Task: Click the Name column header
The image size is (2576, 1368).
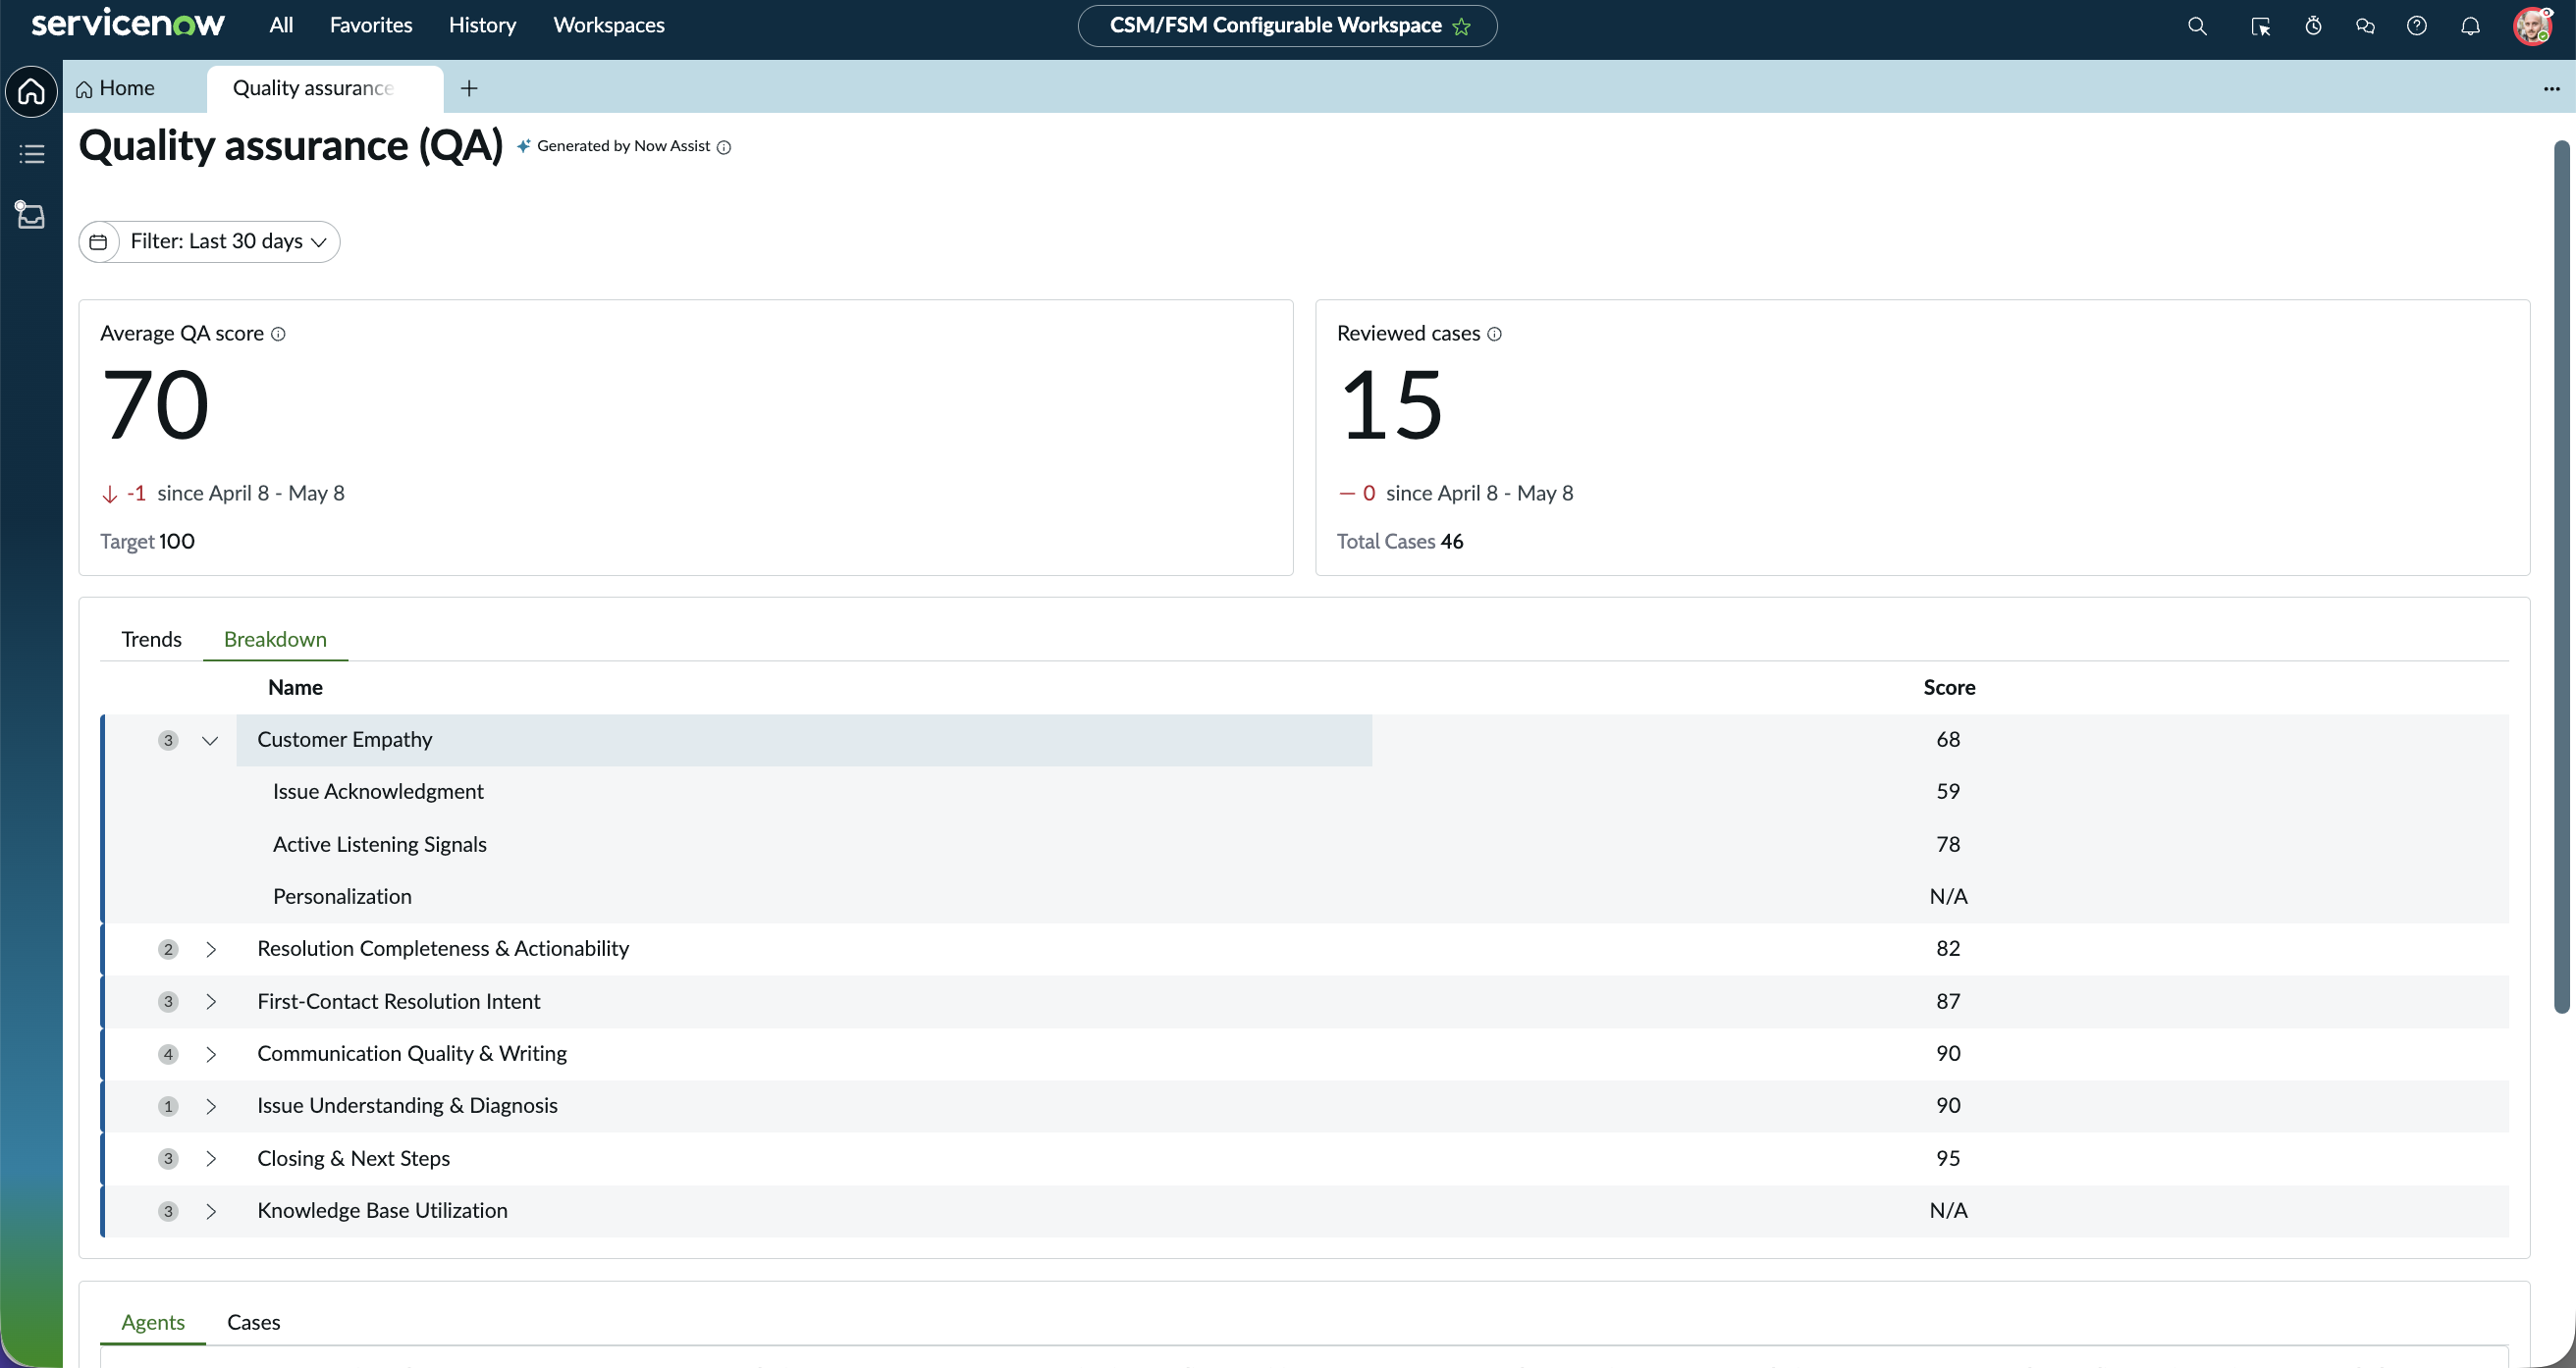Action: pyautogui.click(x=295, y=688)
